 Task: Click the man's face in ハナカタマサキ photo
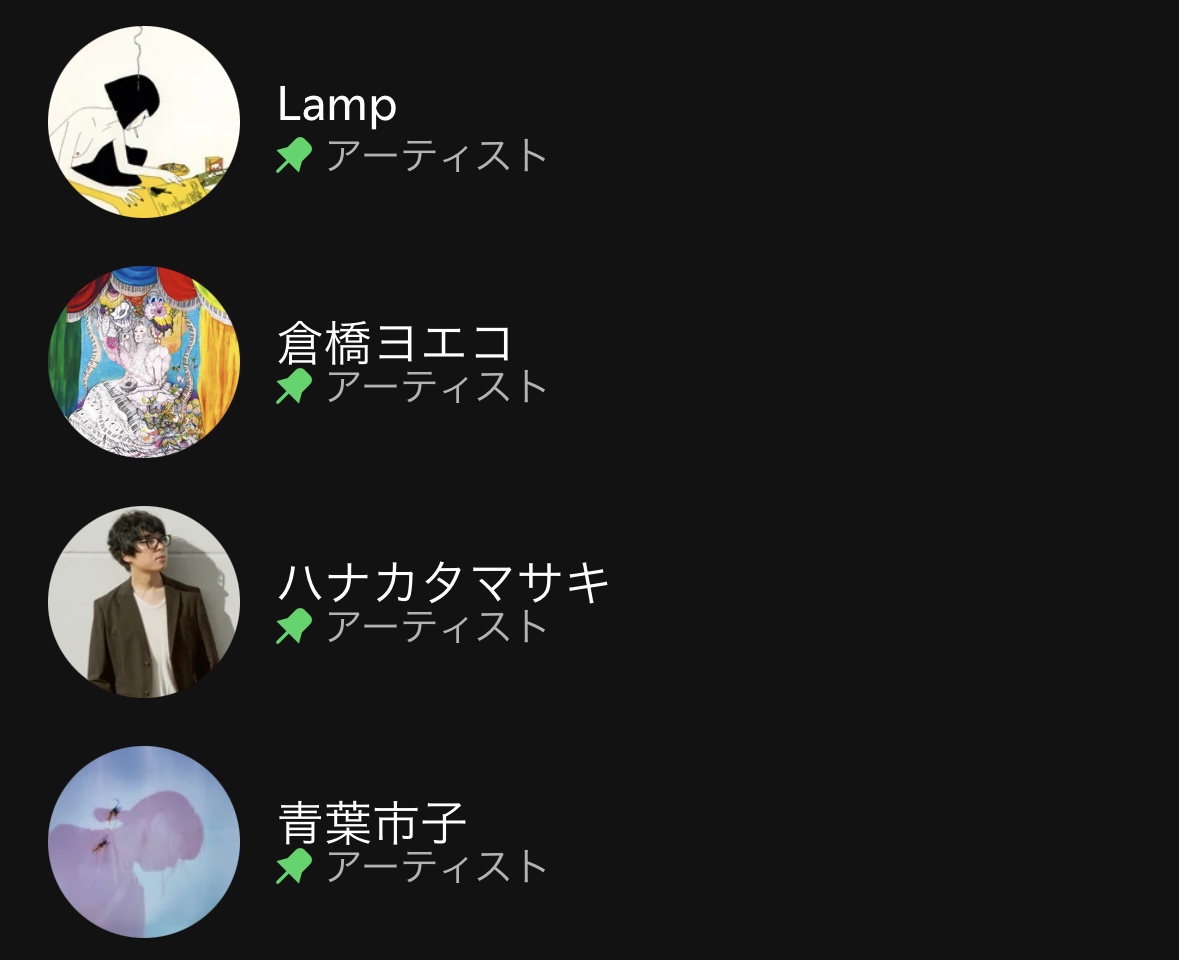coord(153,553)
